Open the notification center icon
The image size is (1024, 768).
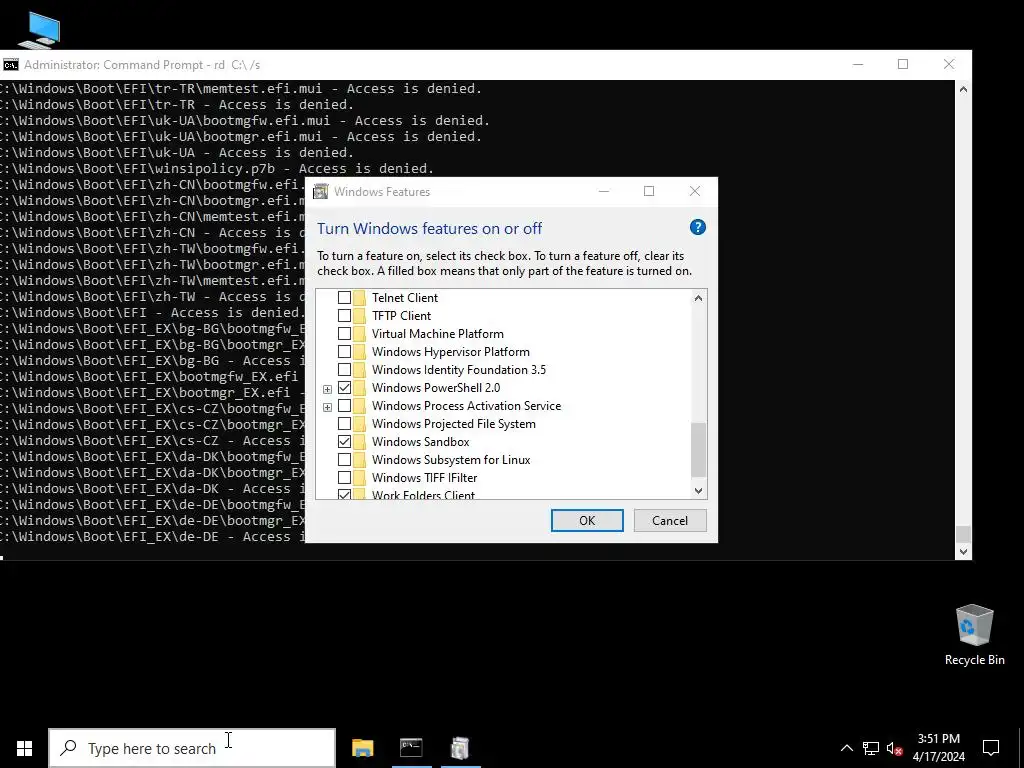(991, 748)
